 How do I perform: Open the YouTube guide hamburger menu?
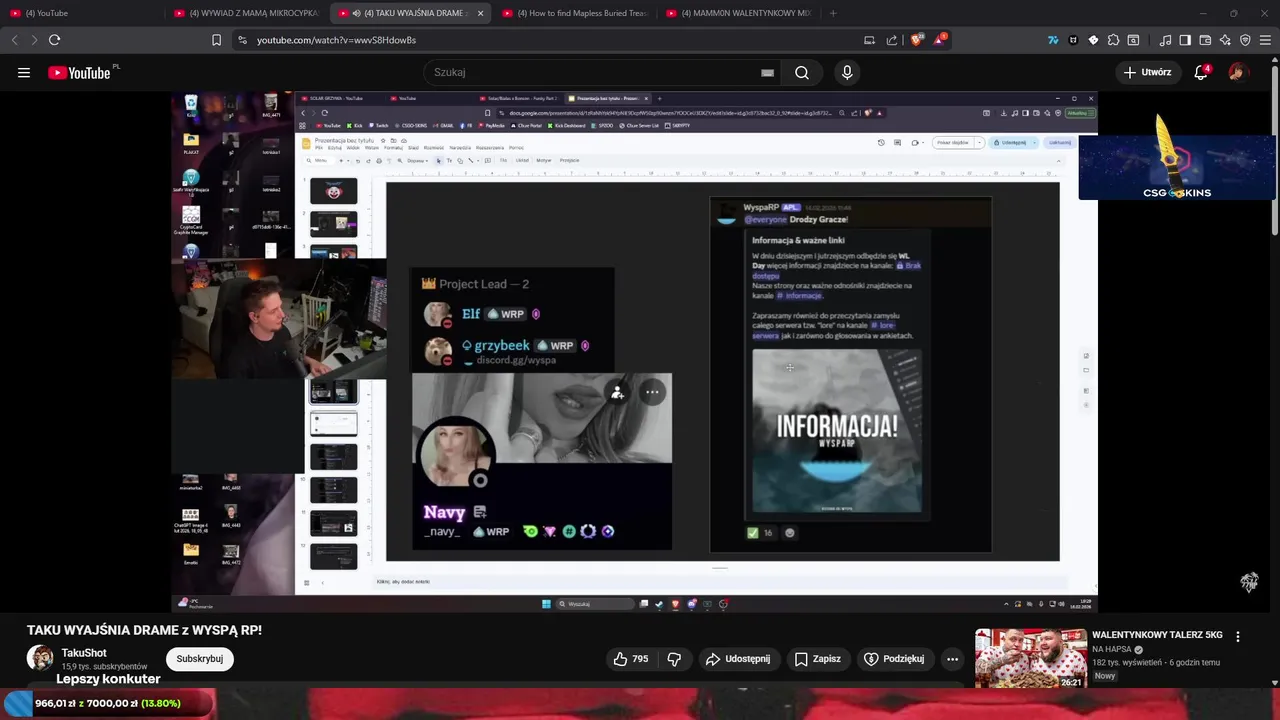pyautogui.click(x=24, y=72)
